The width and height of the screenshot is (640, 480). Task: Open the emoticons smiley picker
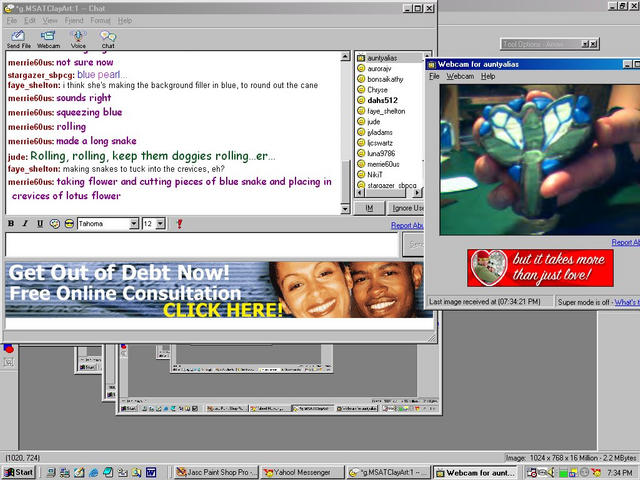click(69, 223)
